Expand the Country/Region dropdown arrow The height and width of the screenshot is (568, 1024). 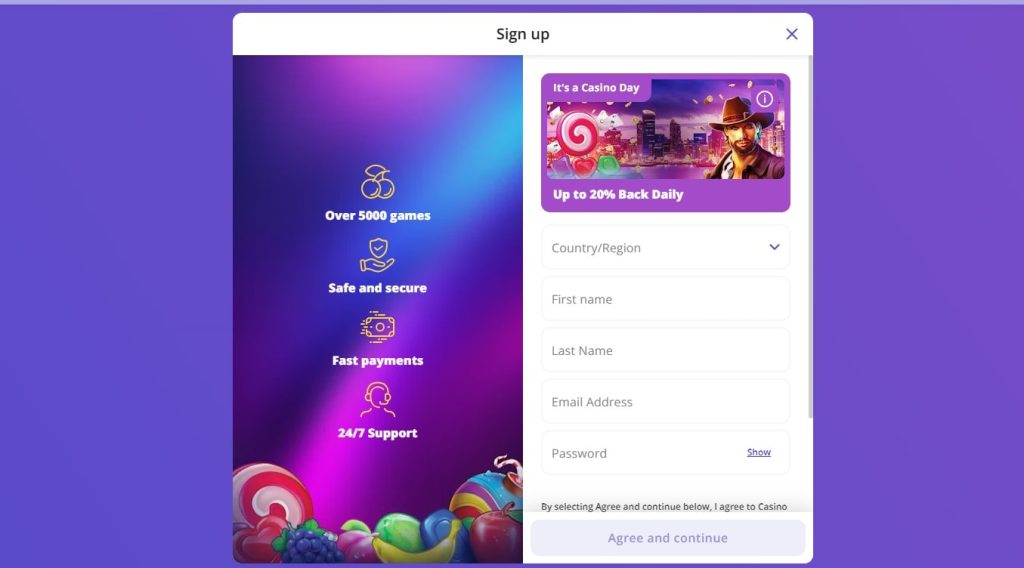click(774, 247)
